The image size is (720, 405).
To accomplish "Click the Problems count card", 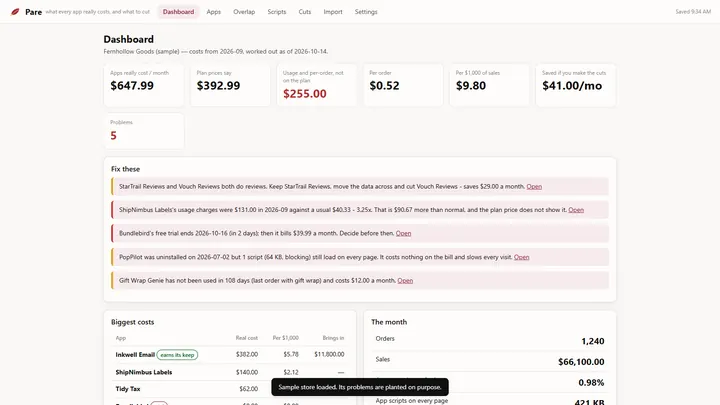I will pyautogui.click(x=144, y=131).
